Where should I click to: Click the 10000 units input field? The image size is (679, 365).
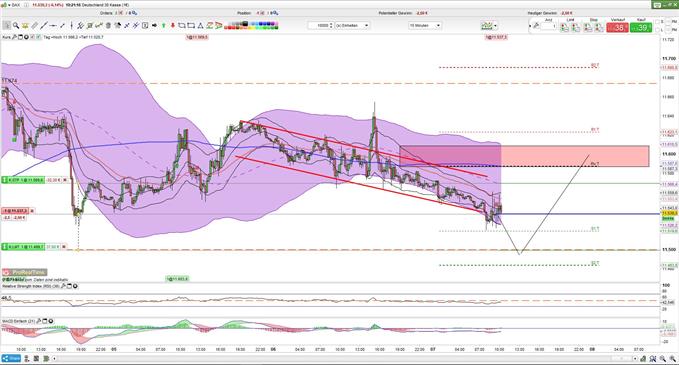tap(319, 26)
